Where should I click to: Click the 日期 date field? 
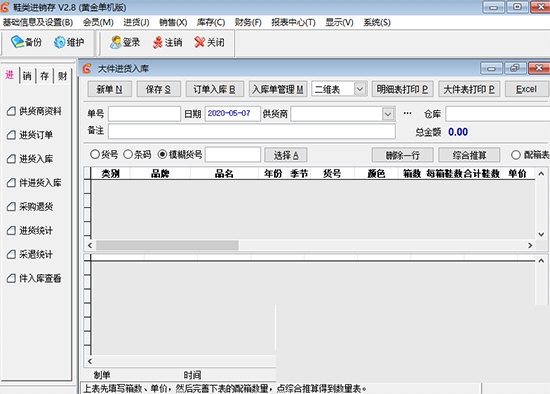[233, 114]
